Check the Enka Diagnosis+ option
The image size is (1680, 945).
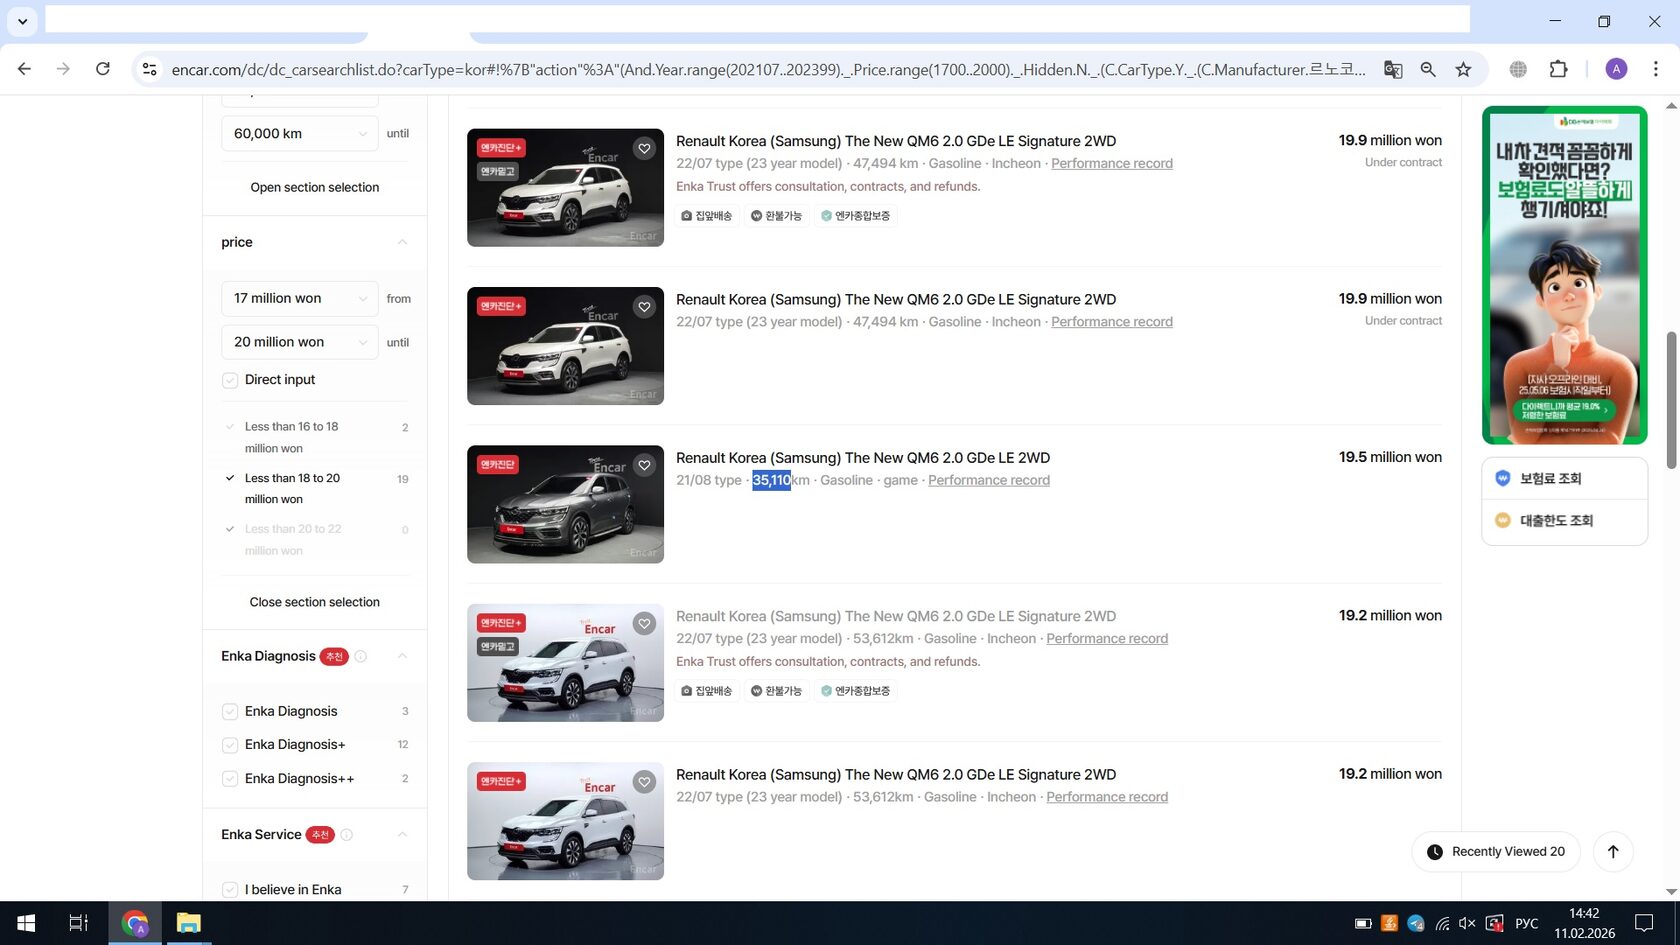tap(230, 745)
